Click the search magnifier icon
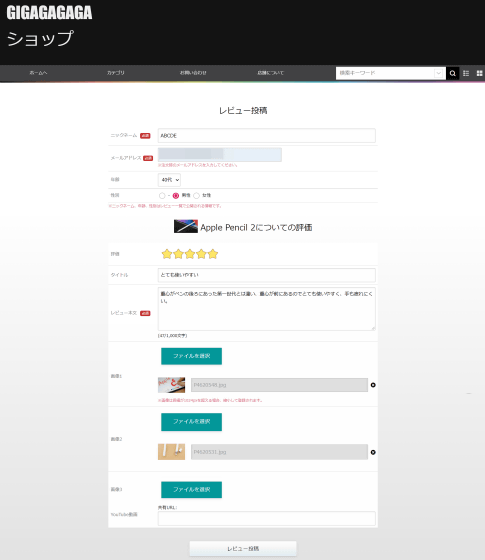Viewport: 485px width, 560px height. [452, 73]
